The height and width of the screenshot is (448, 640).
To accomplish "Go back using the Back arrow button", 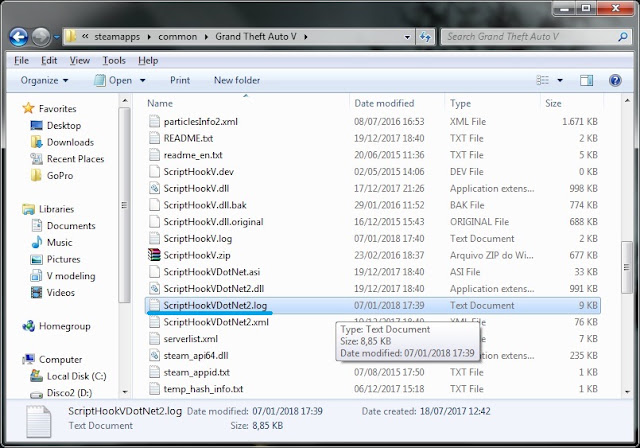I will coord(19,37).
